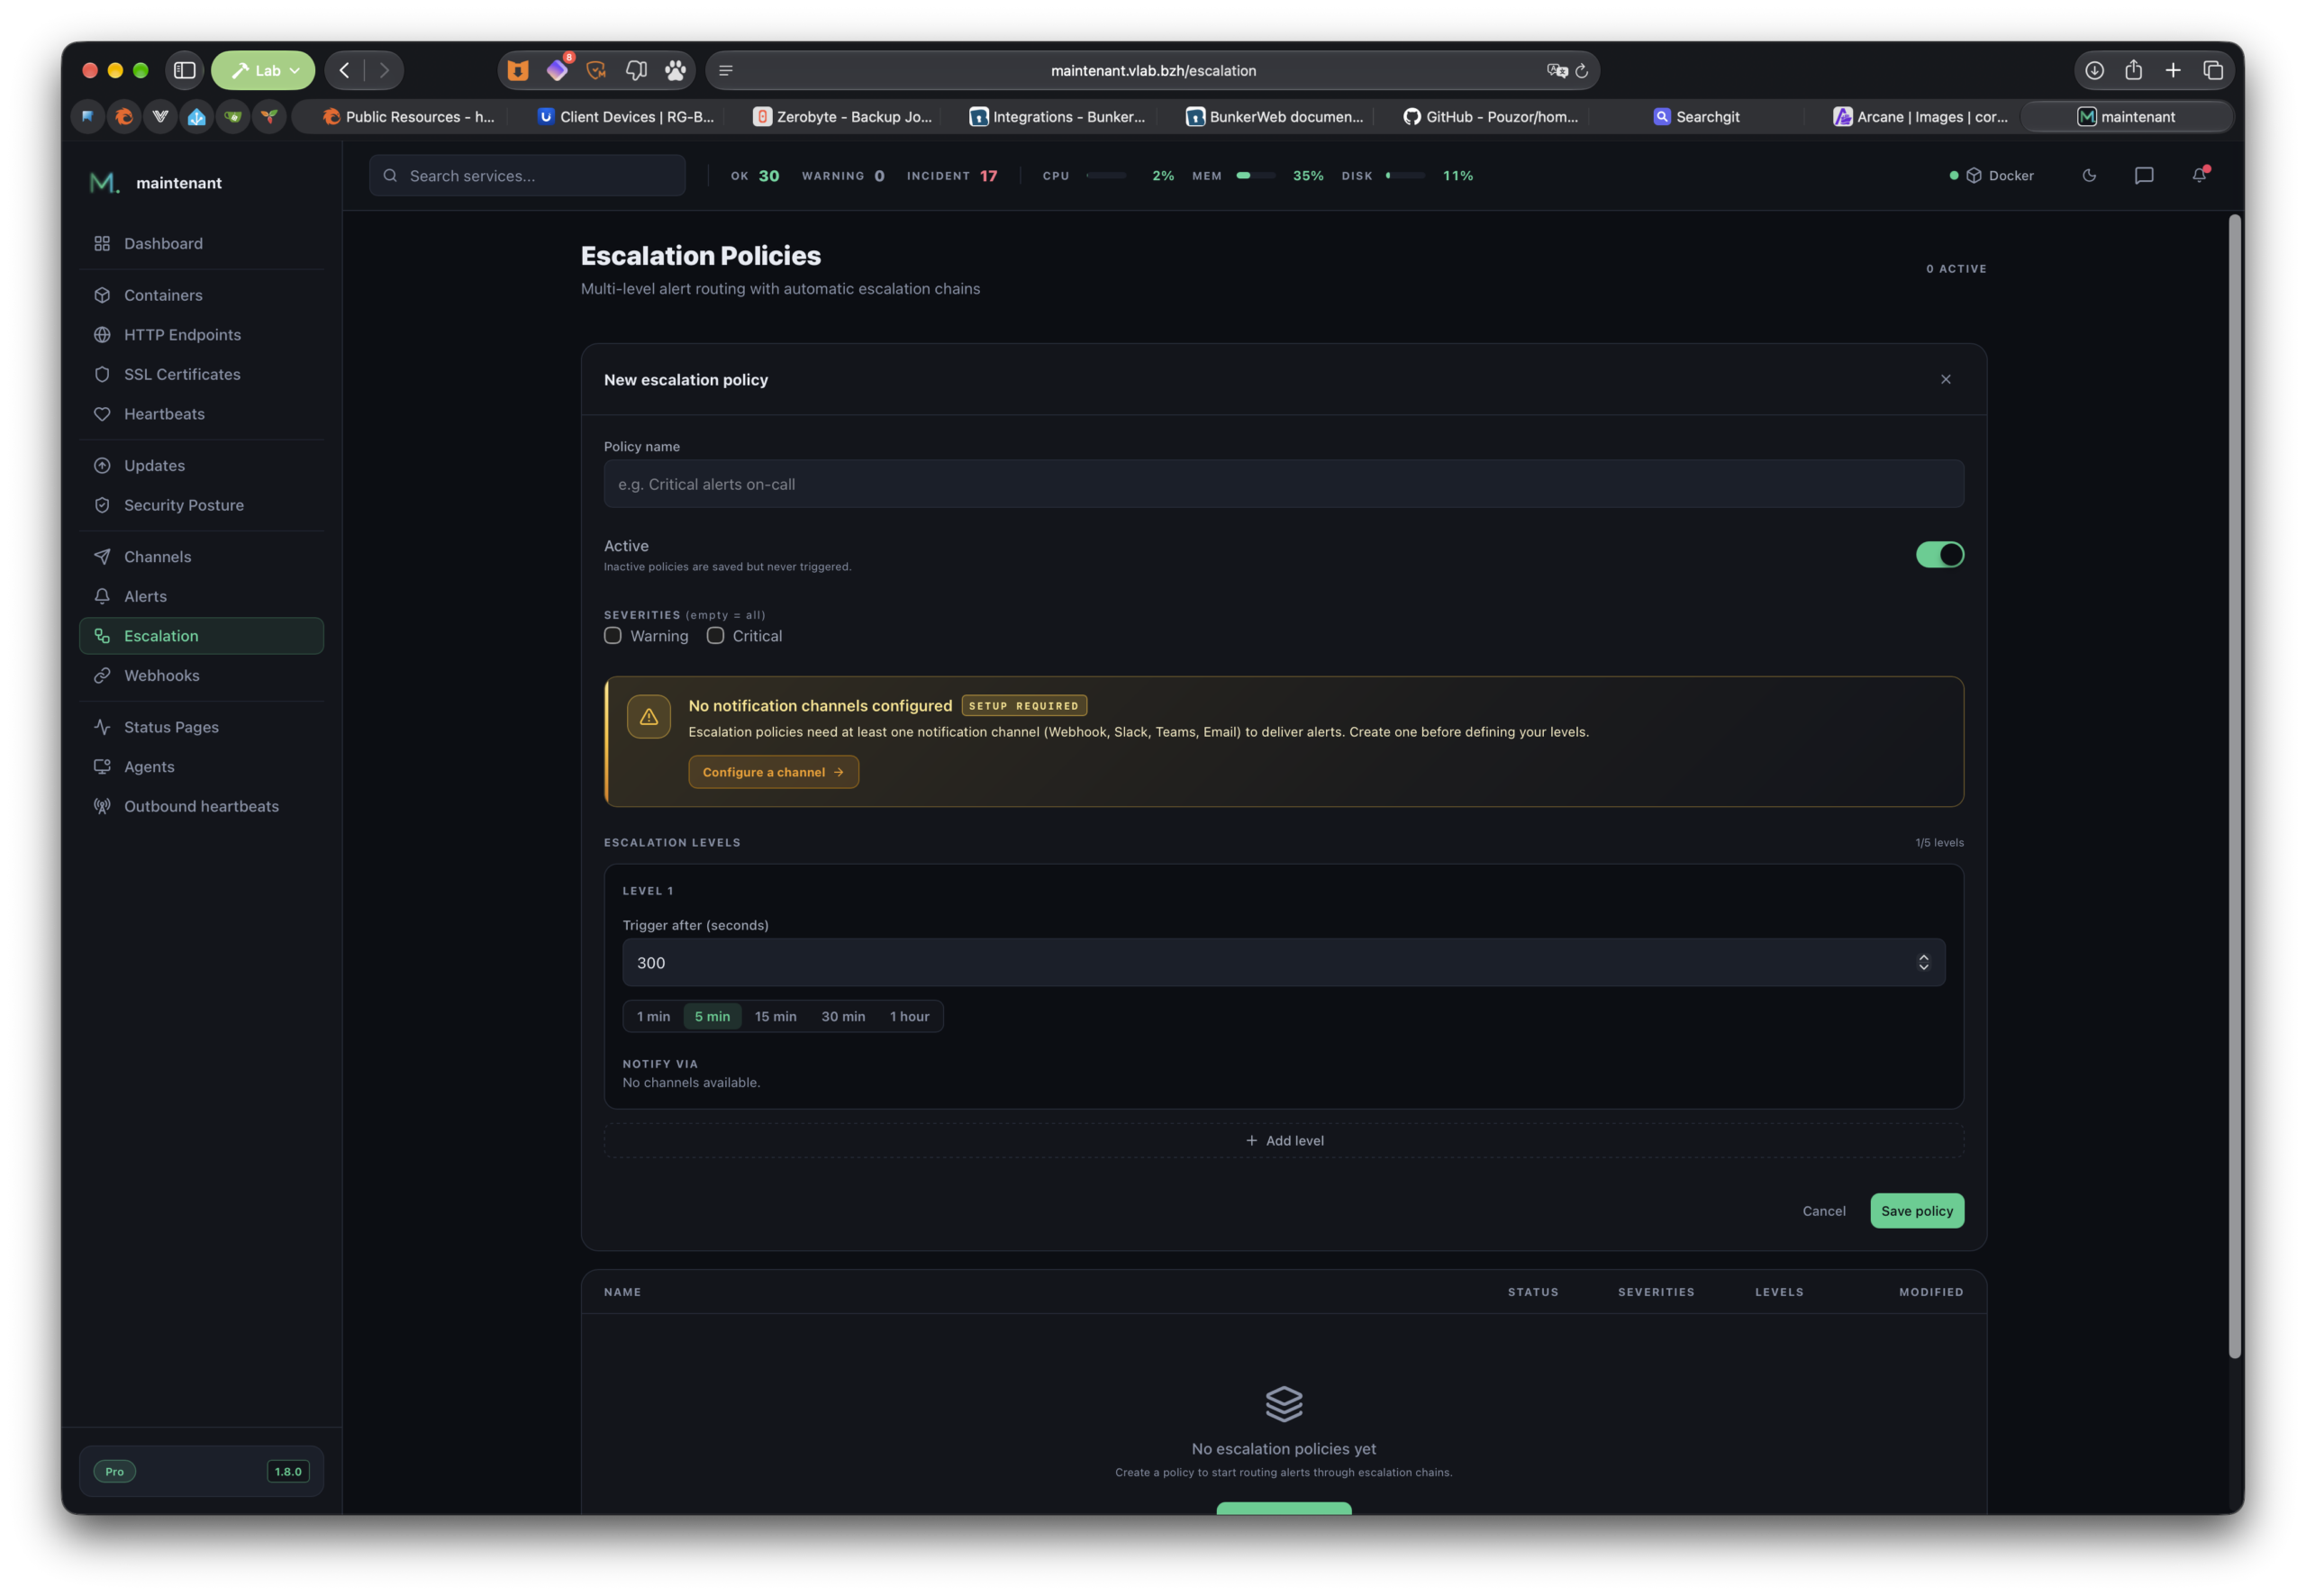
Task: Click the Security Posture shield icon
Action: (x=102, y=505)
